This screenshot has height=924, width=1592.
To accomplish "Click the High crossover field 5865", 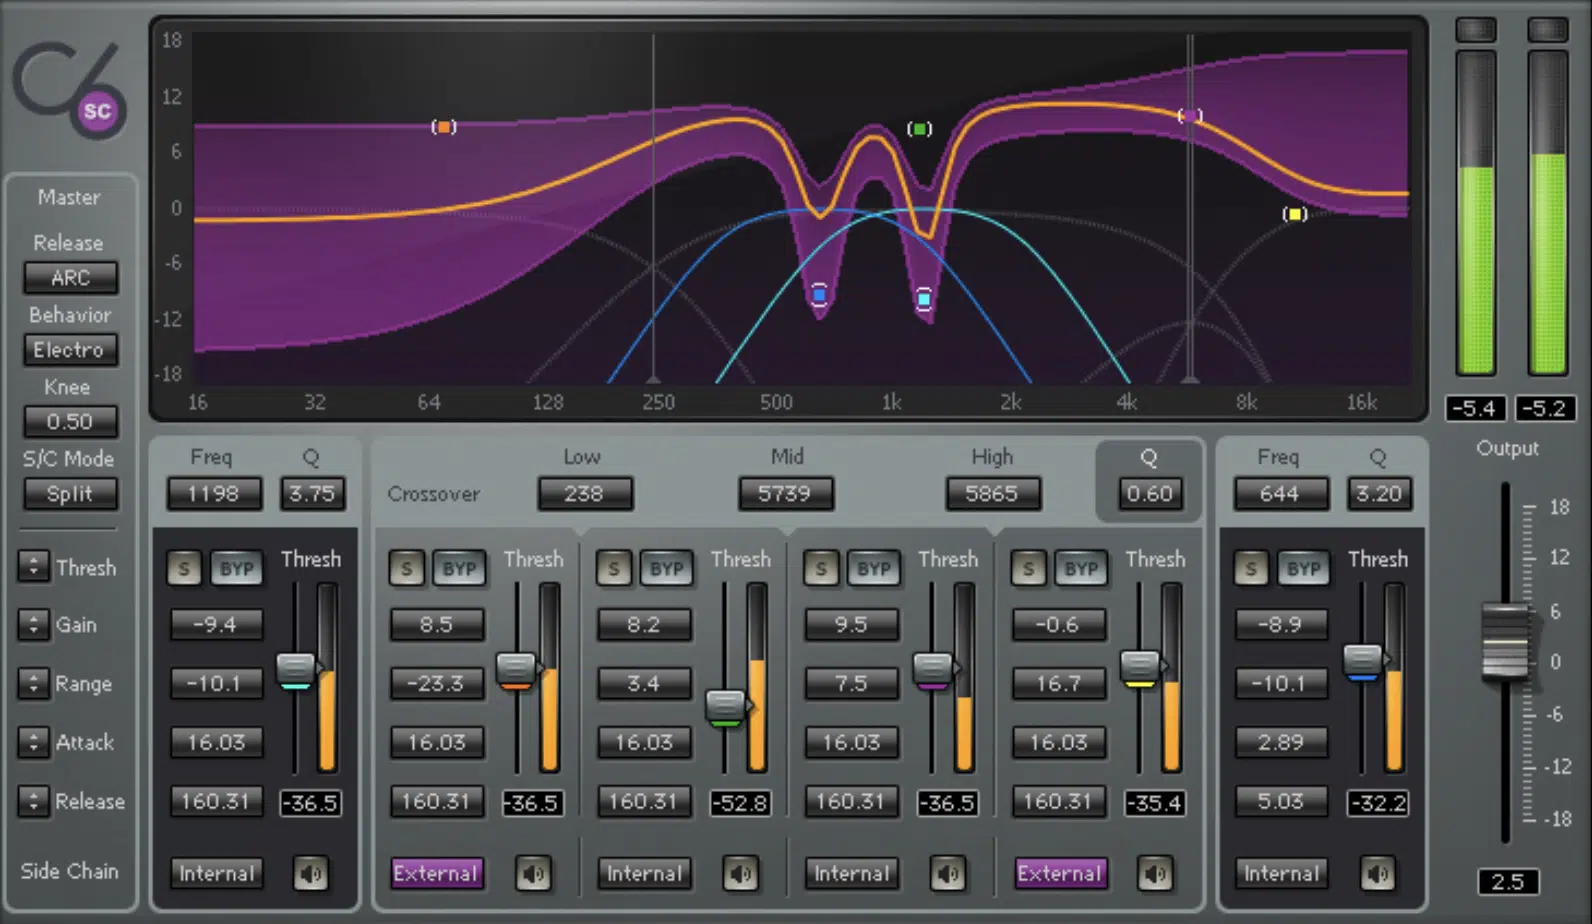I will click(992, 494).
